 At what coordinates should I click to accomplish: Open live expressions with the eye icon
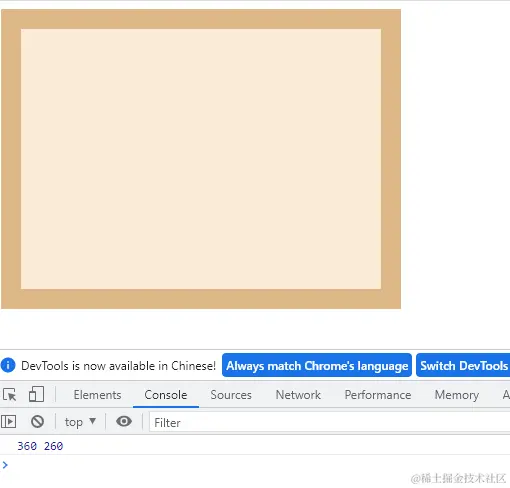pos(124,421)
